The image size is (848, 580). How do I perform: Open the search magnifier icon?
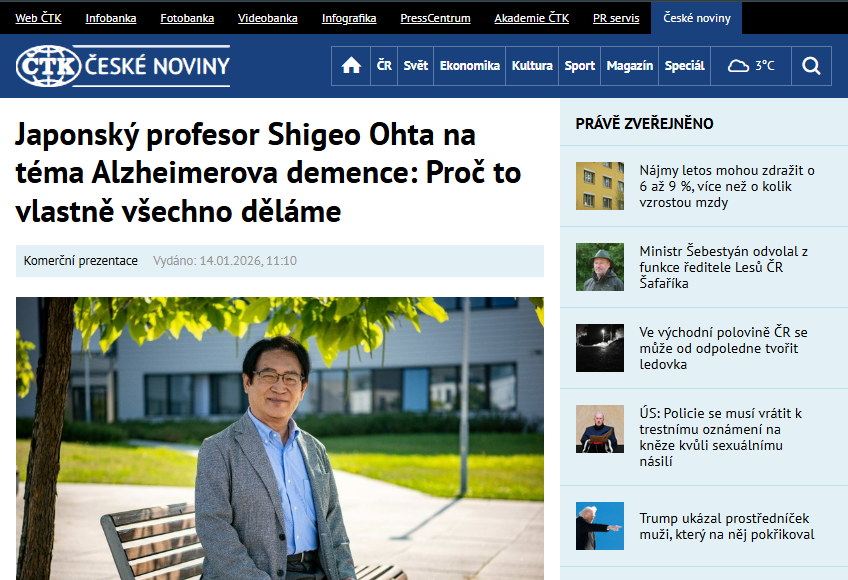click(x=811, y=66)
